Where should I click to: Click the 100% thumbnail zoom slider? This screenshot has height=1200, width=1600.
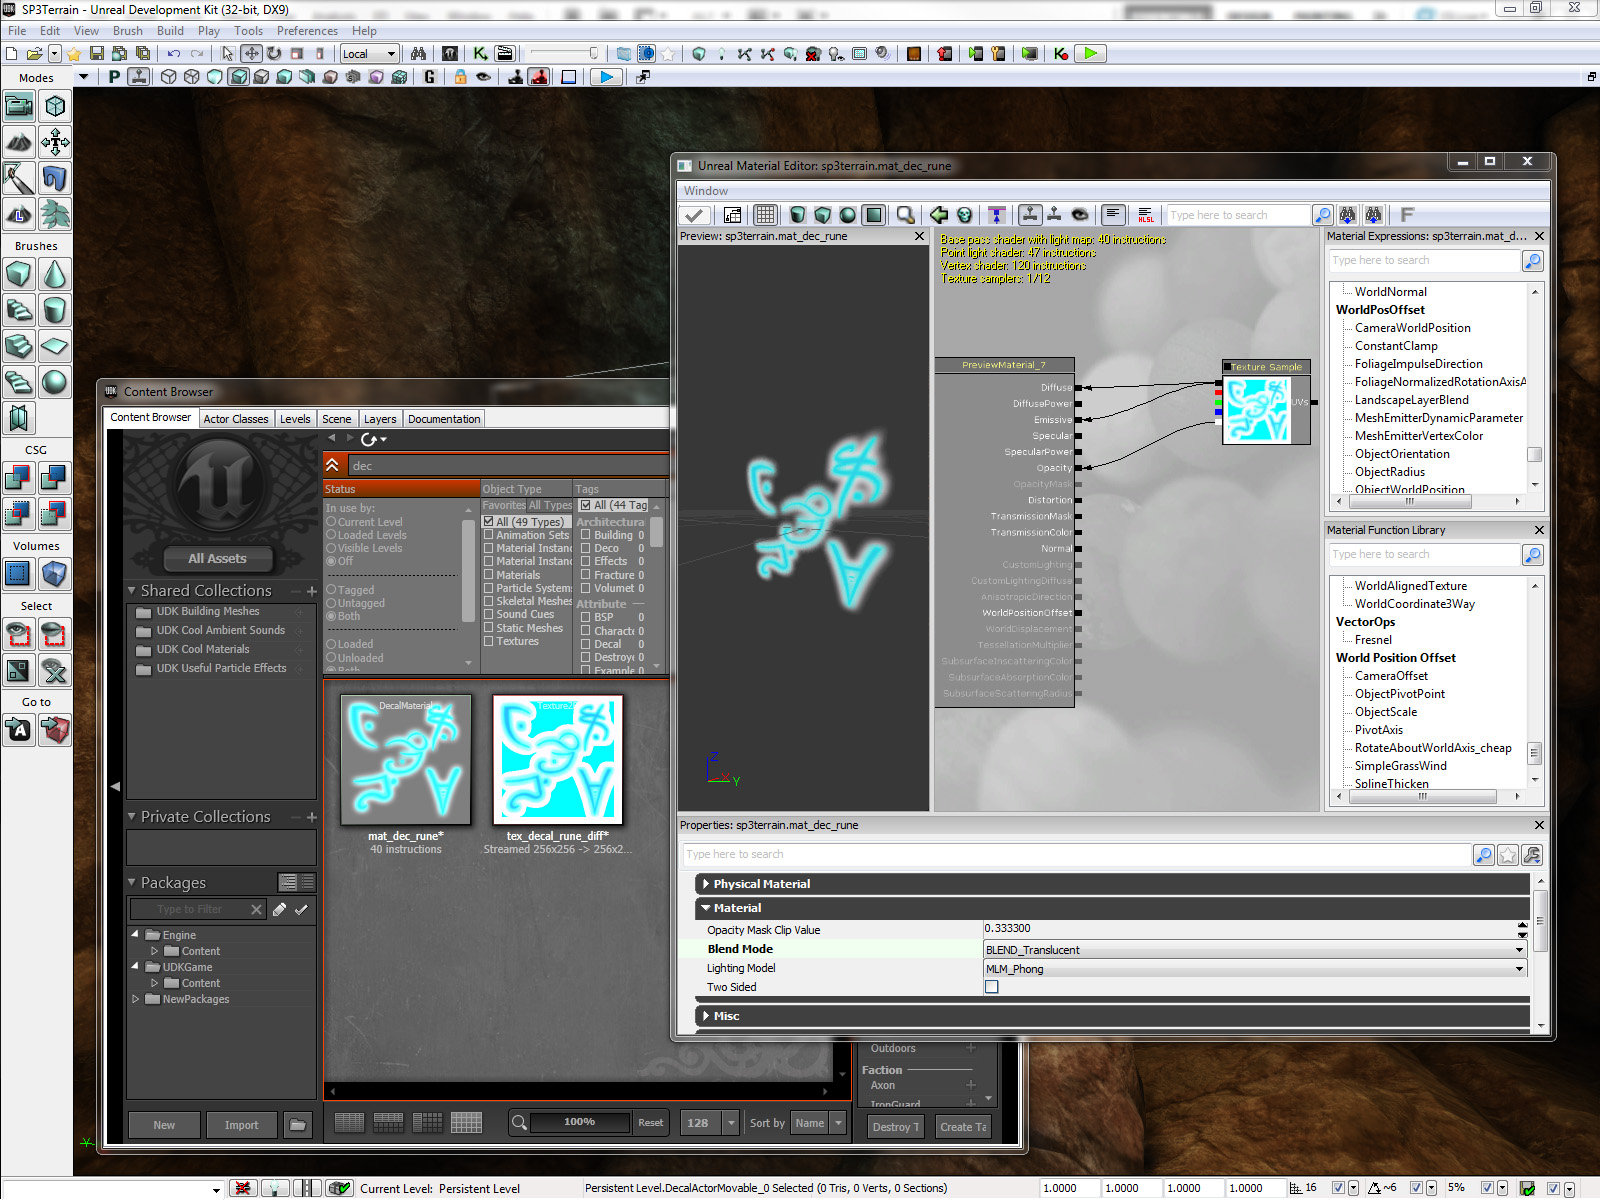[x=580, y=1122]
